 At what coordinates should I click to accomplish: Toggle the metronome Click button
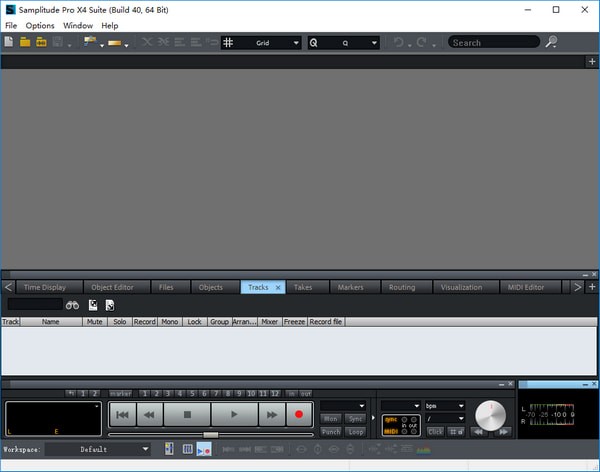(435, 432)
